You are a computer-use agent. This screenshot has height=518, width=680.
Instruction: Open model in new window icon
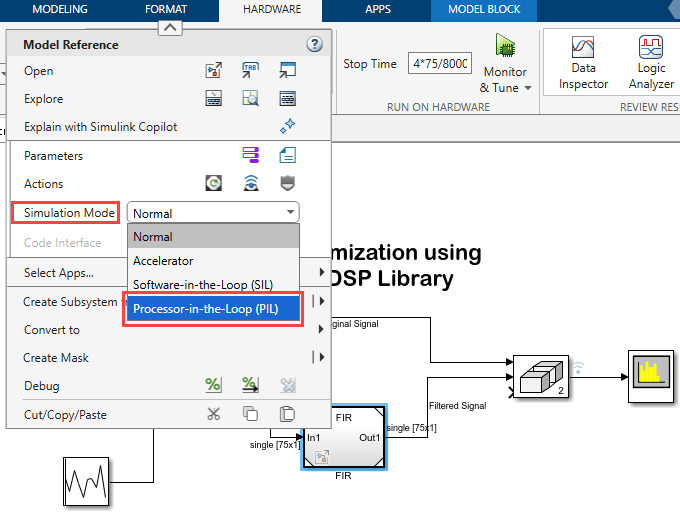(288, 70)
